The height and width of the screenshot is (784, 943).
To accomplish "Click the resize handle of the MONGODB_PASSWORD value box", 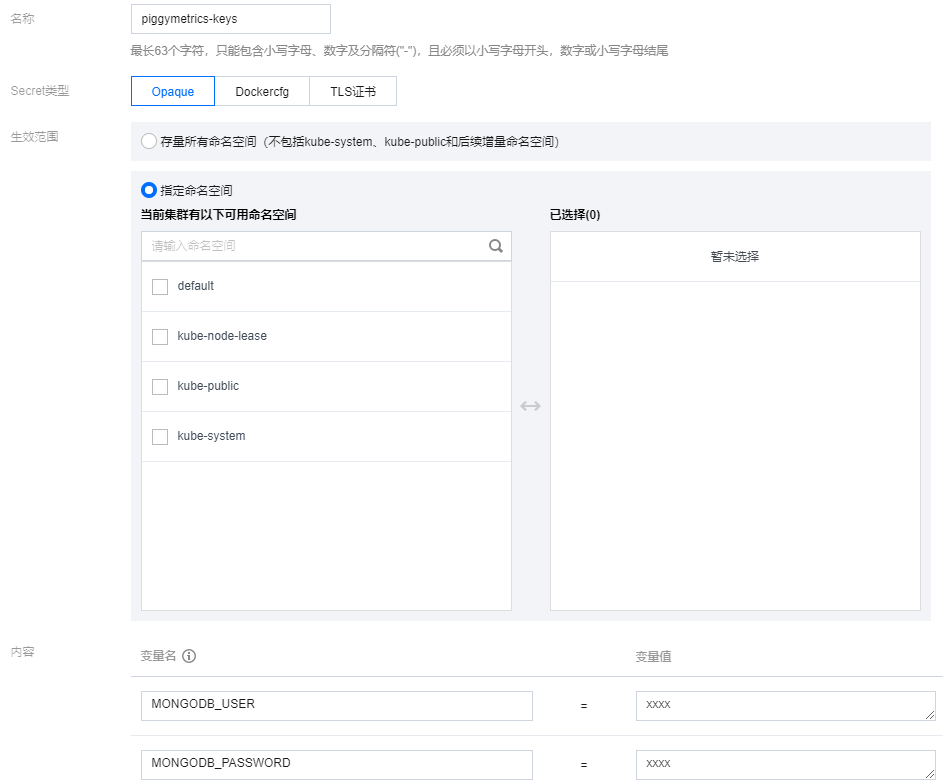I will click(x=930, y=774).
